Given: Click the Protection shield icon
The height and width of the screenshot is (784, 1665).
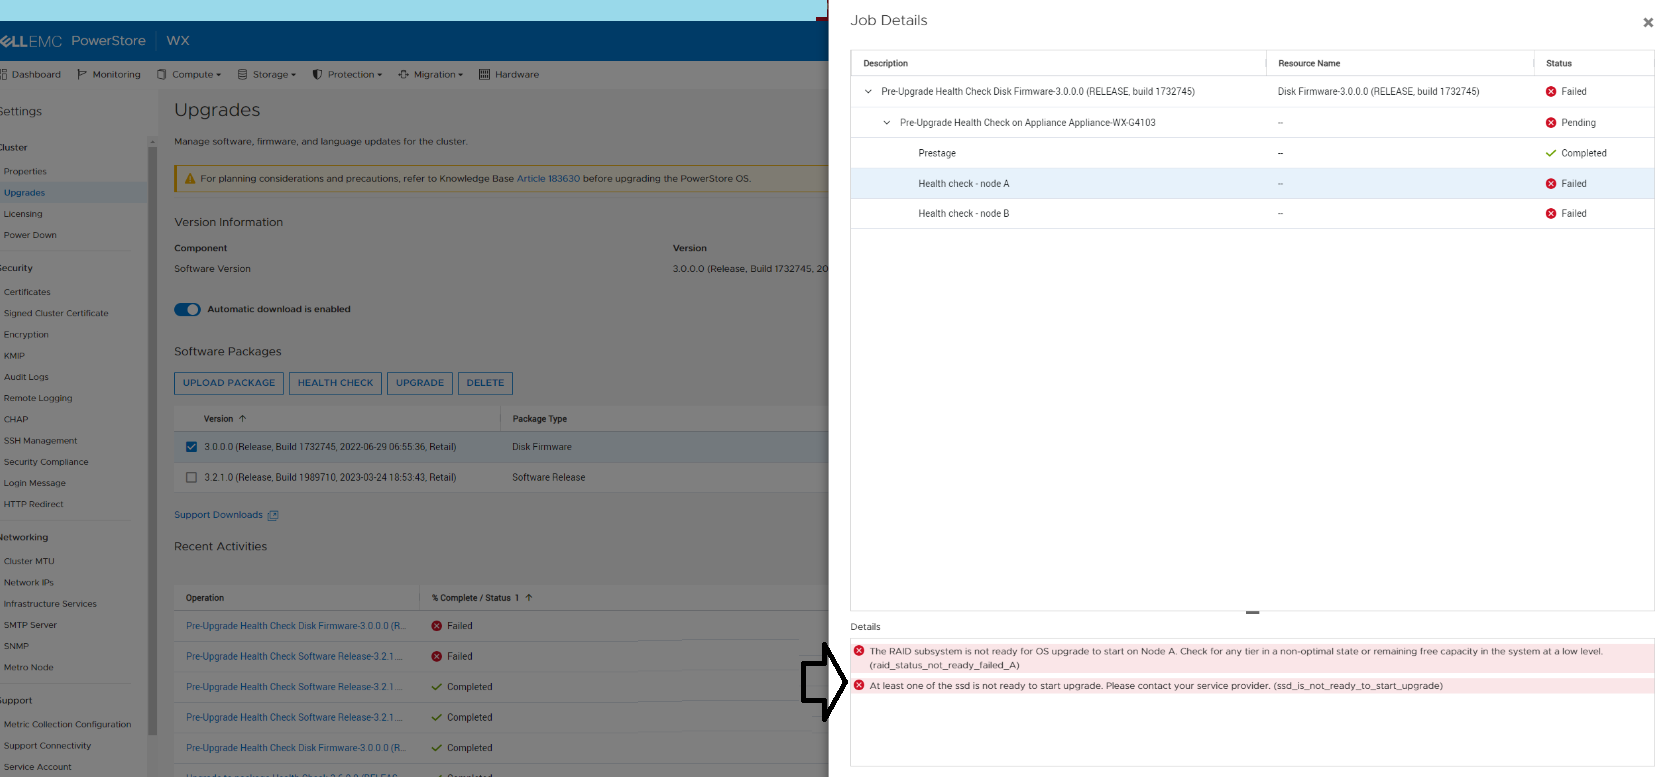Looking at the screenshot, I should (x=317, y=74).
